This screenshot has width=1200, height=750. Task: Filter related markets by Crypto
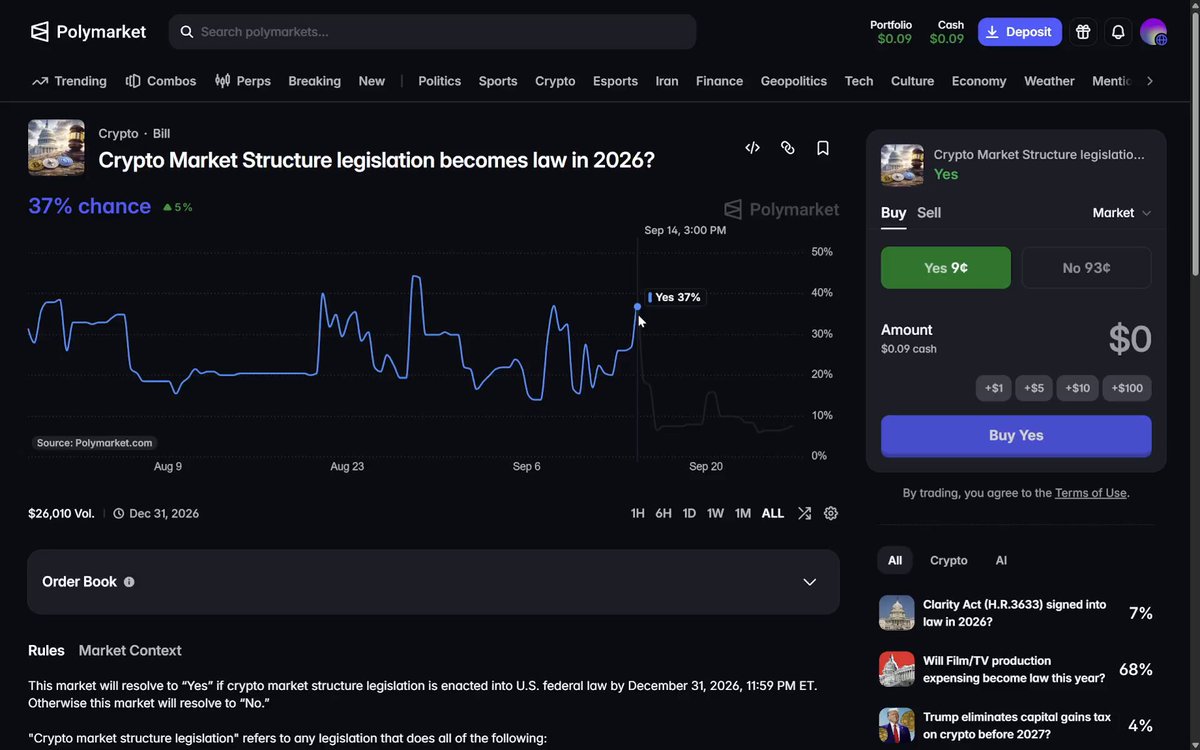pos(949,561)
